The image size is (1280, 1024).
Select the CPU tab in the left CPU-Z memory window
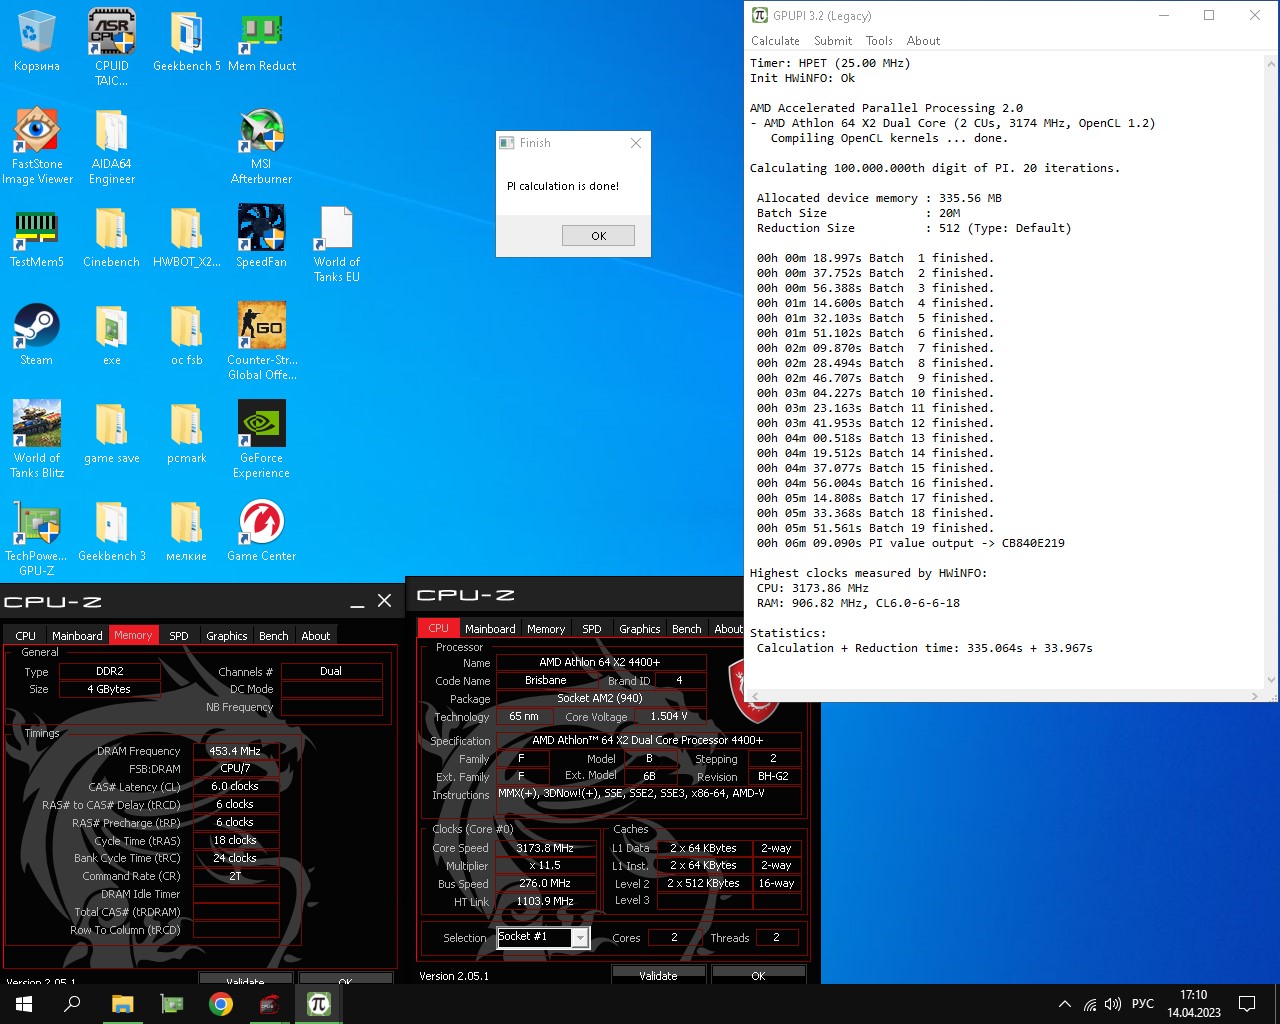[x=26, y=636]
